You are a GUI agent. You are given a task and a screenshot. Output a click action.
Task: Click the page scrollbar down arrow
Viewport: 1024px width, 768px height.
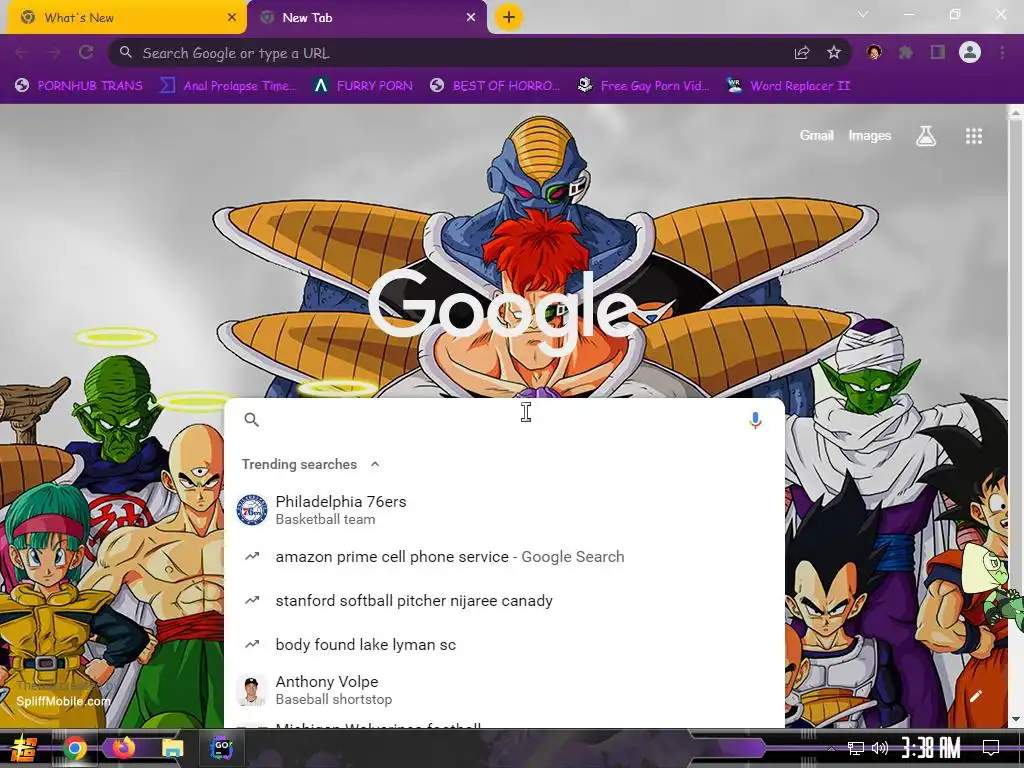[1016, 720]
